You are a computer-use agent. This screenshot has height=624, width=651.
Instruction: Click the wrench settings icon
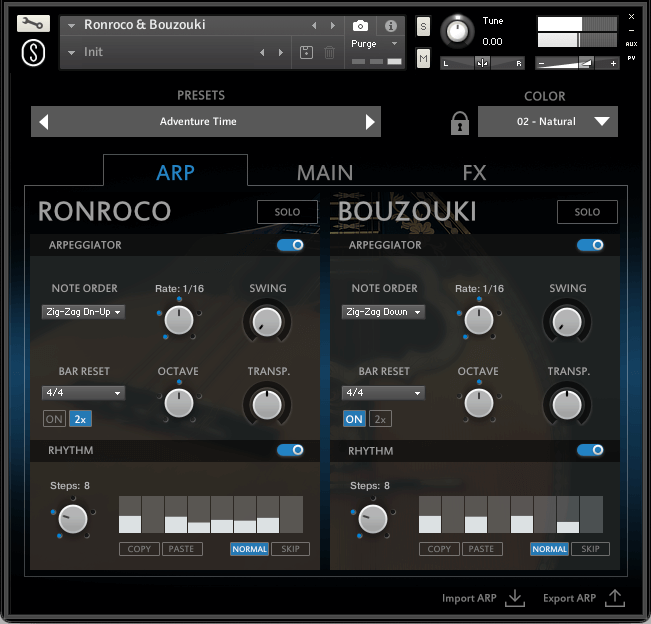tap(33, 23)
